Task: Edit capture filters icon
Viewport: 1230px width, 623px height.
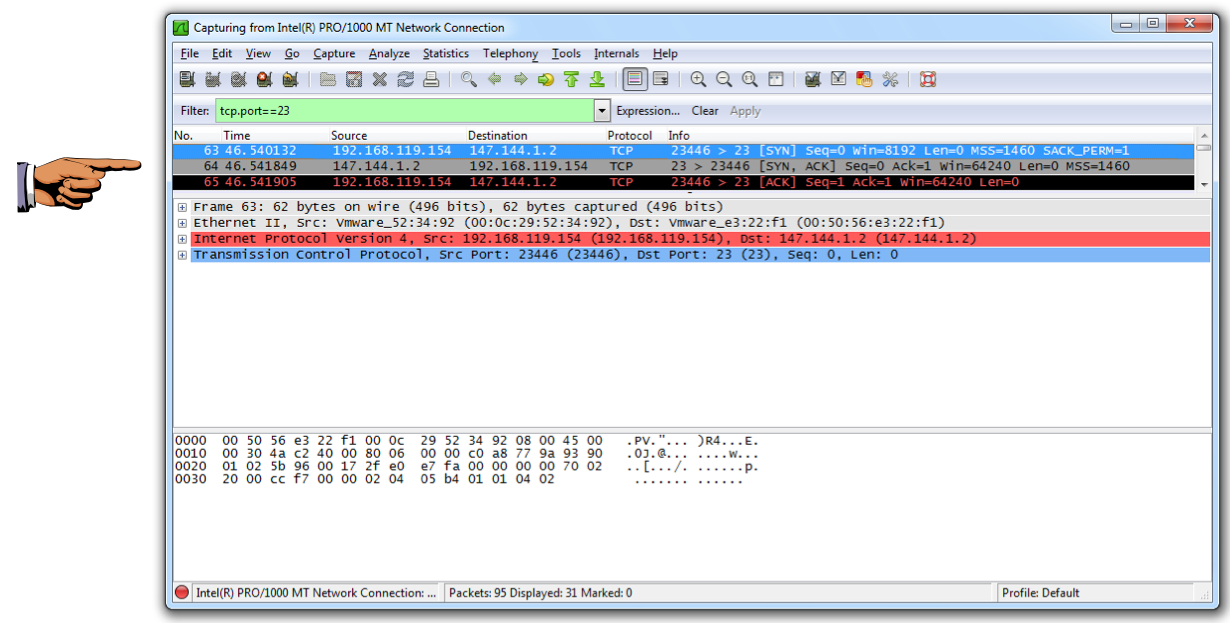Action: pyautogui.click(x=813, y=80)
